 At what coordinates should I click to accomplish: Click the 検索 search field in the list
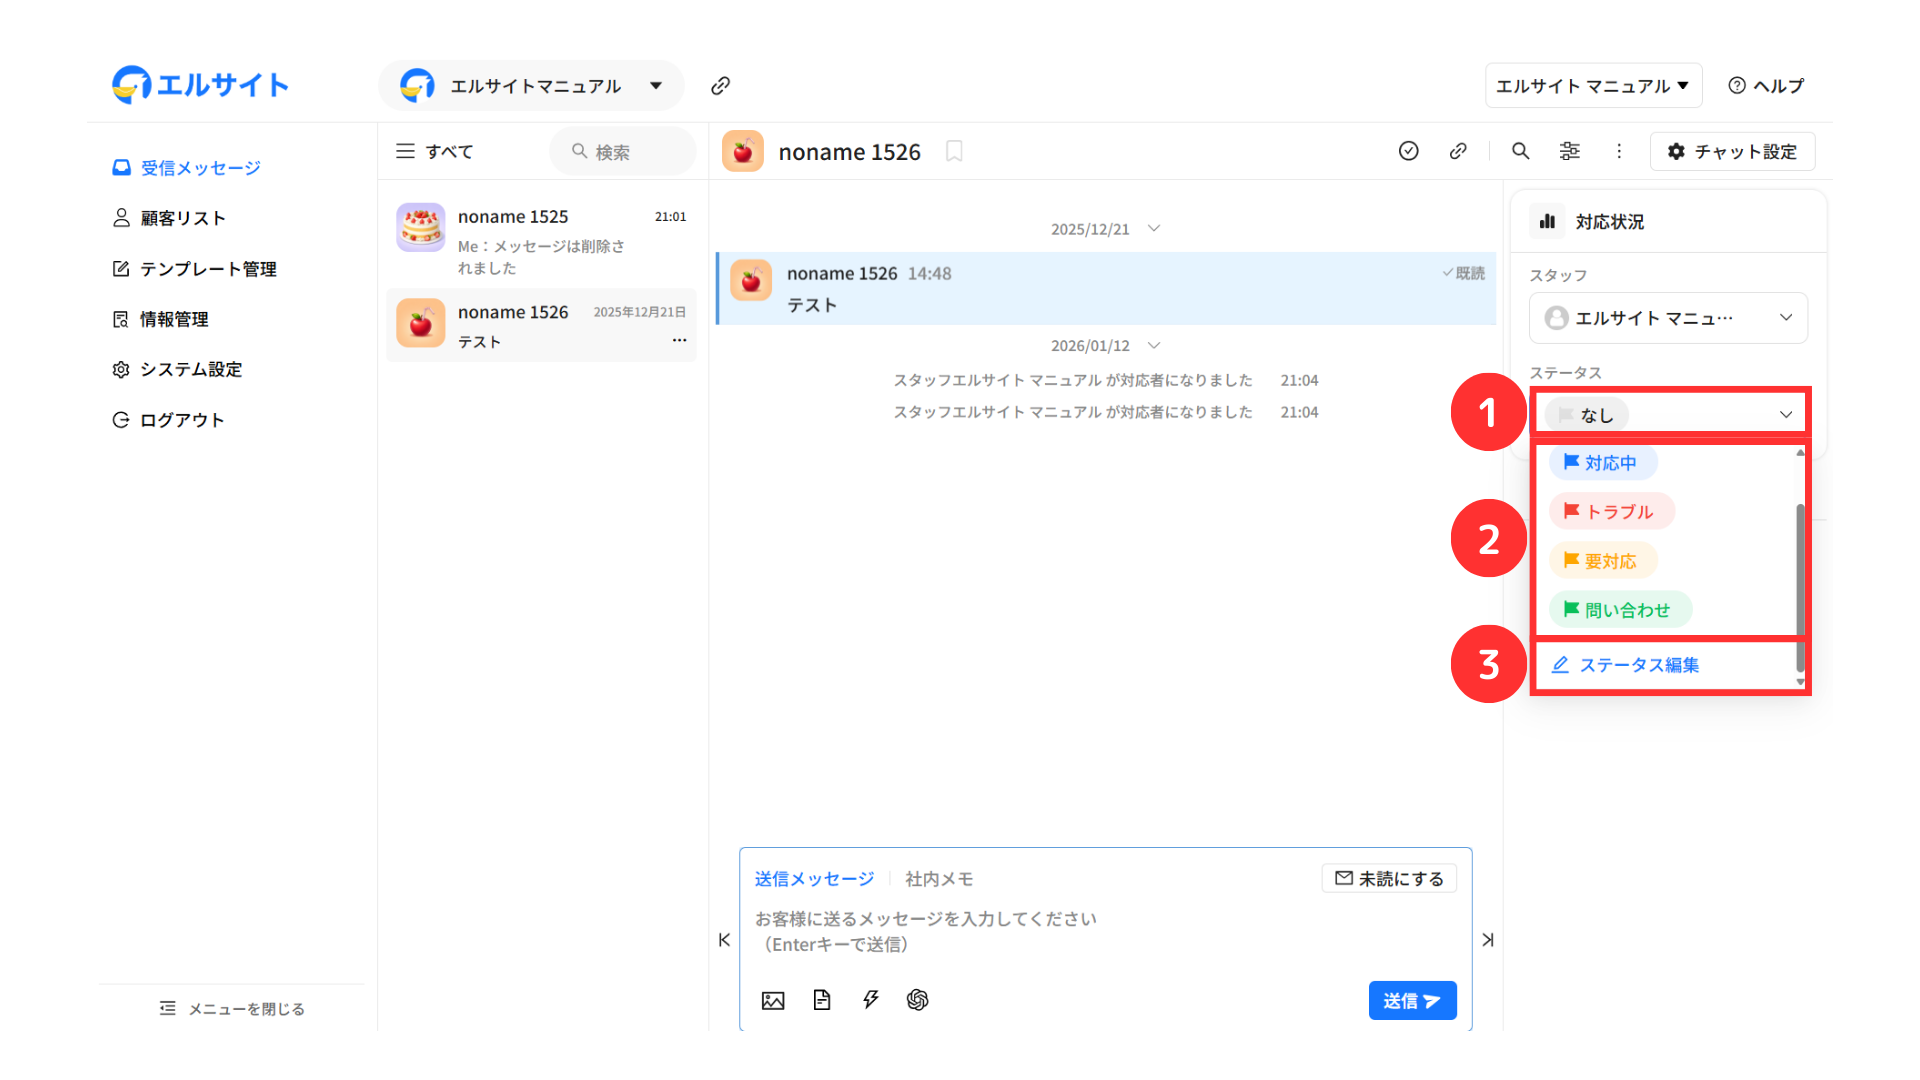coord(622,152)
